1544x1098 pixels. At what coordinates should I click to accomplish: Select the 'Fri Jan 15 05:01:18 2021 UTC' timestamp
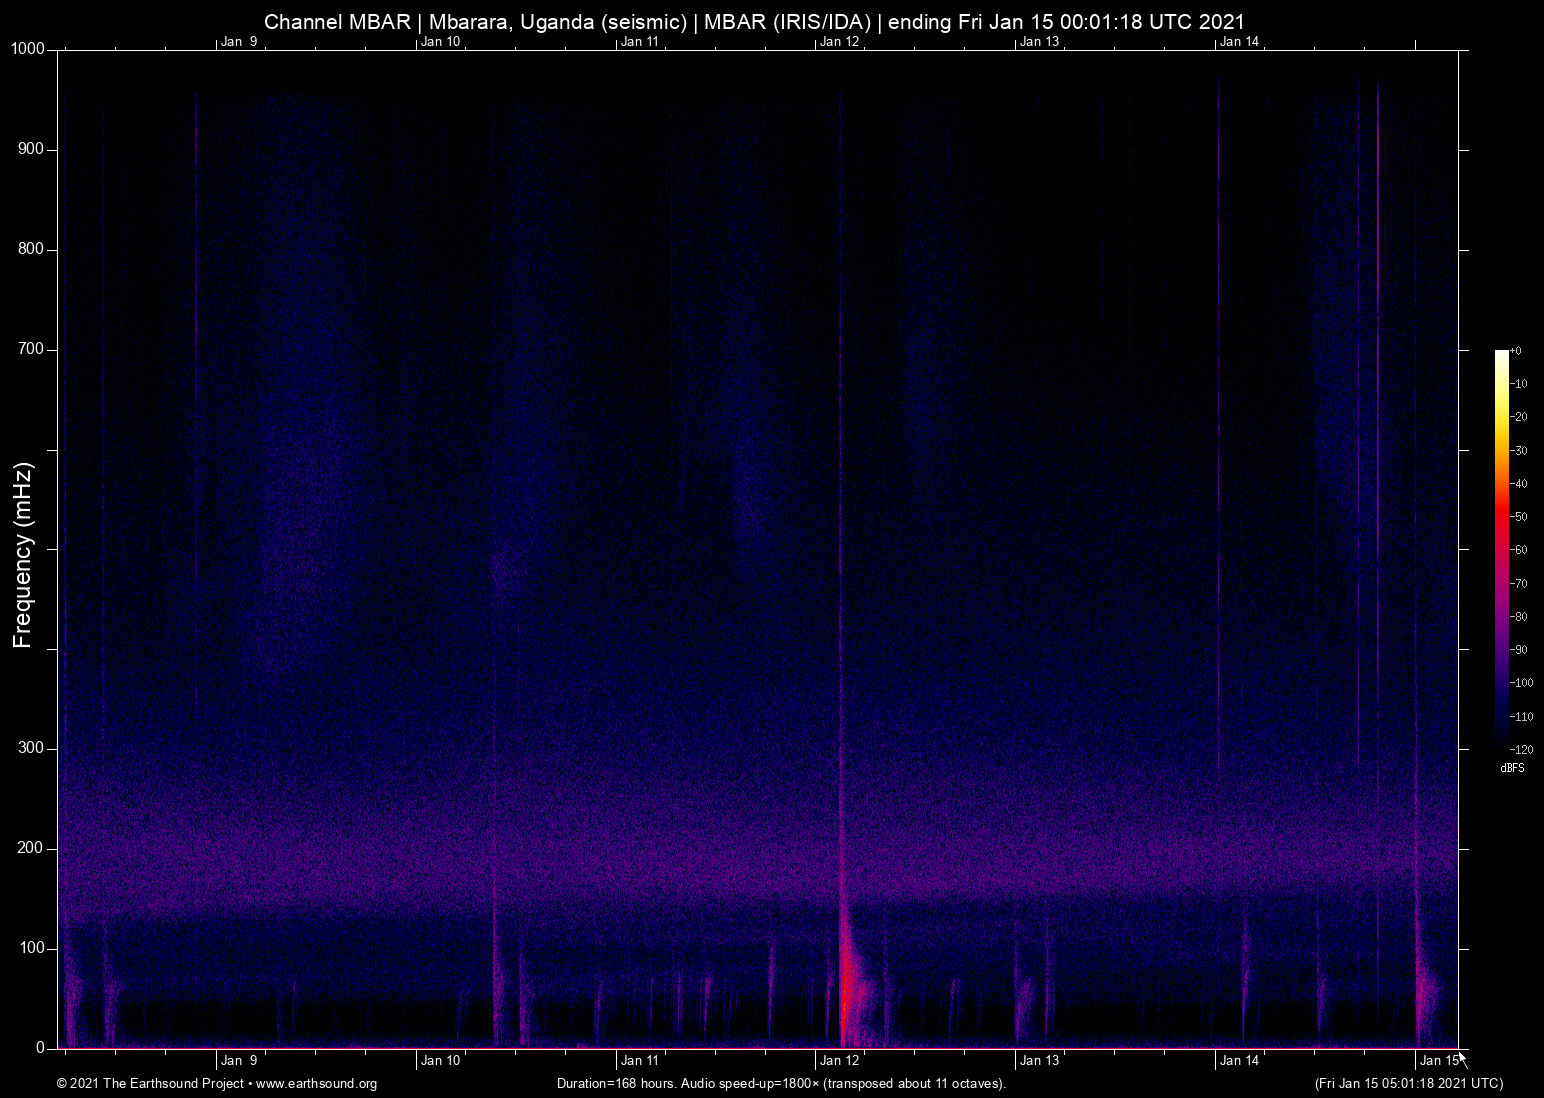1409,1084
